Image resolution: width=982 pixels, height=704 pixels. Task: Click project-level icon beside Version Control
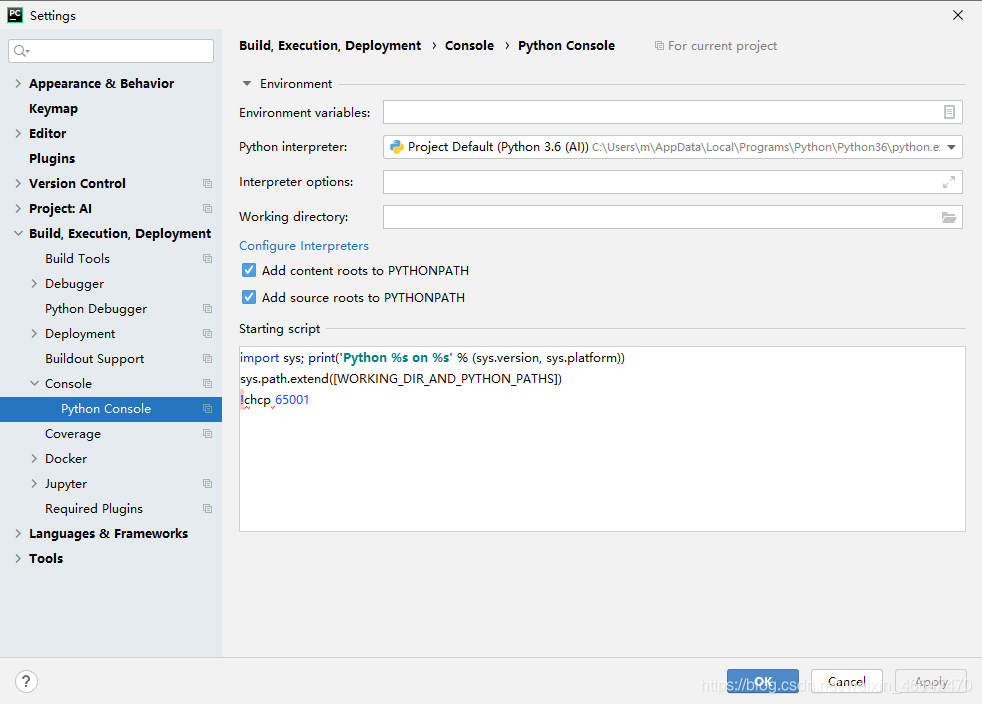pyautogui.click(x=207, y=184)
